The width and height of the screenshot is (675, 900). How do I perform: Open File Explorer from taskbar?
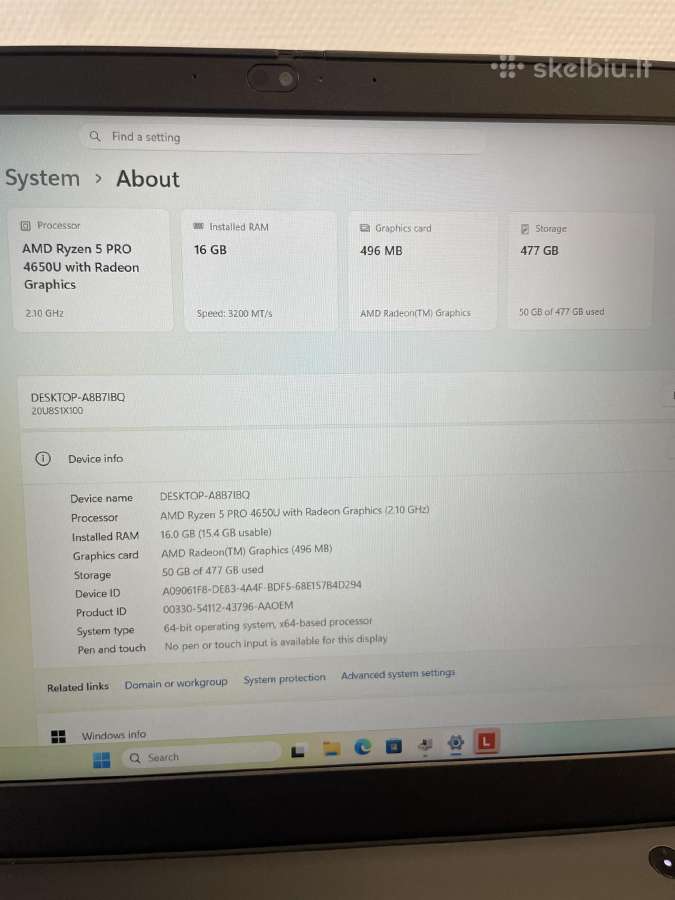pos(331,748)
